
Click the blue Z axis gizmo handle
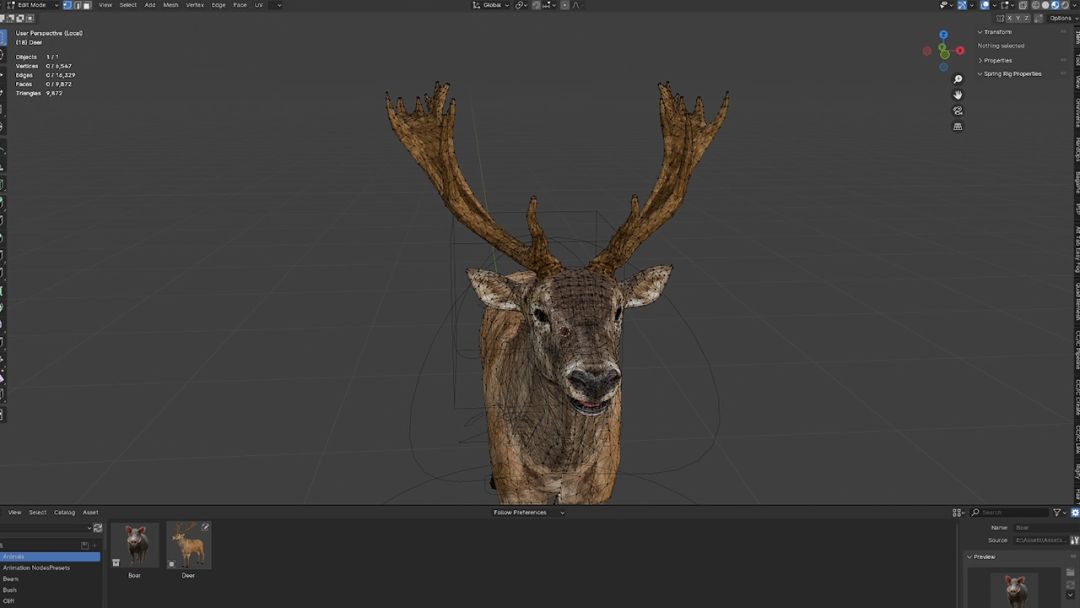tap(943, 35)
